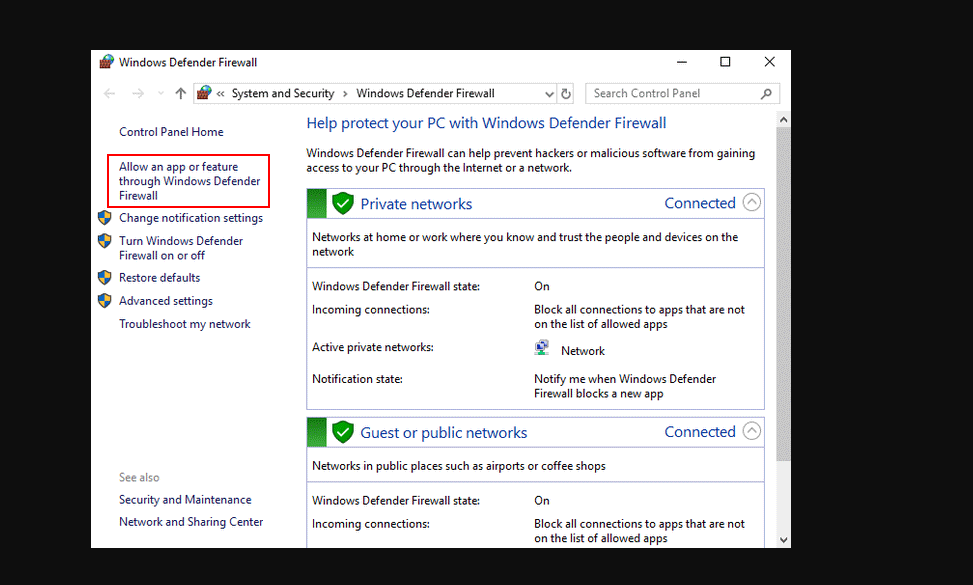The width and height of the screenshot is (973, 585).
Task: Click Windows Defender Firewall breadcrumb
Action: coord(425,93)
